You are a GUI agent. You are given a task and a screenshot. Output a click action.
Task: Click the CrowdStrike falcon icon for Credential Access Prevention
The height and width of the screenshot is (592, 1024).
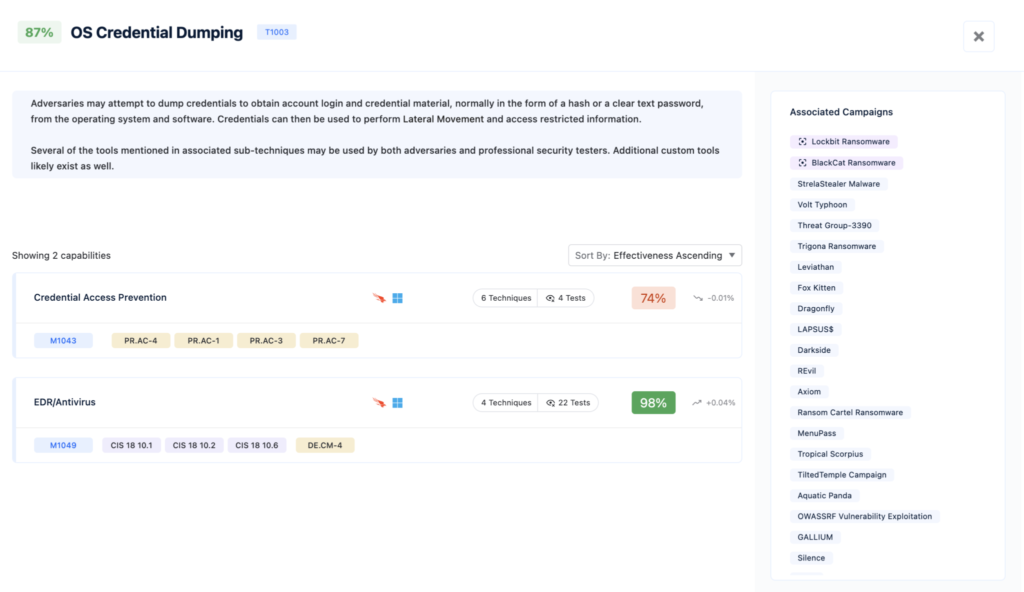click(x=379, y=298)
